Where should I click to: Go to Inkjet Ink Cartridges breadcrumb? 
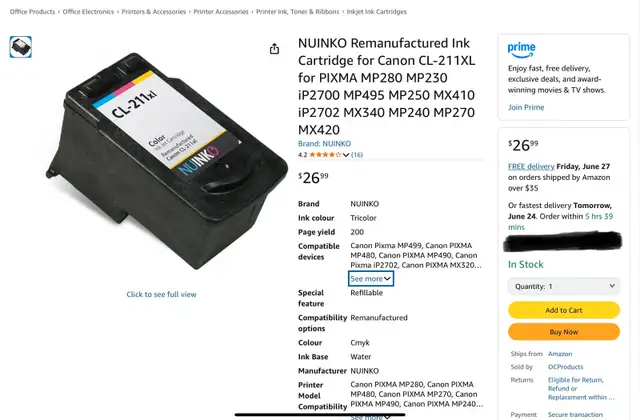point(376,12)
